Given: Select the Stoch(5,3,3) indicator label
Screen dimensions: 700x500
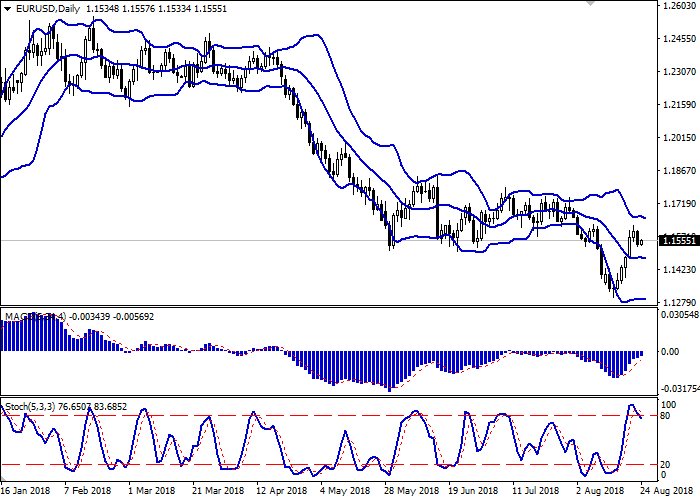Looking at the screenshot, I should [32, 407].
